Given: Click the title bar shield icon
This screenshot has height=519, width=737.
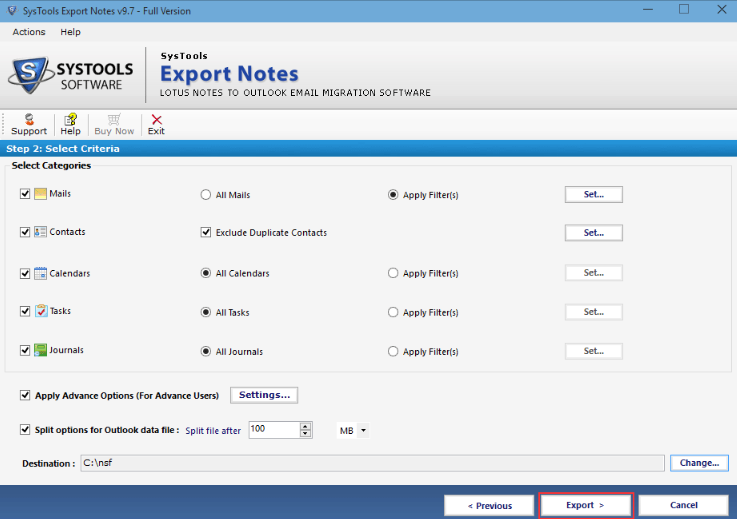Looking at the screenshot, I should [x=12, y=10].
